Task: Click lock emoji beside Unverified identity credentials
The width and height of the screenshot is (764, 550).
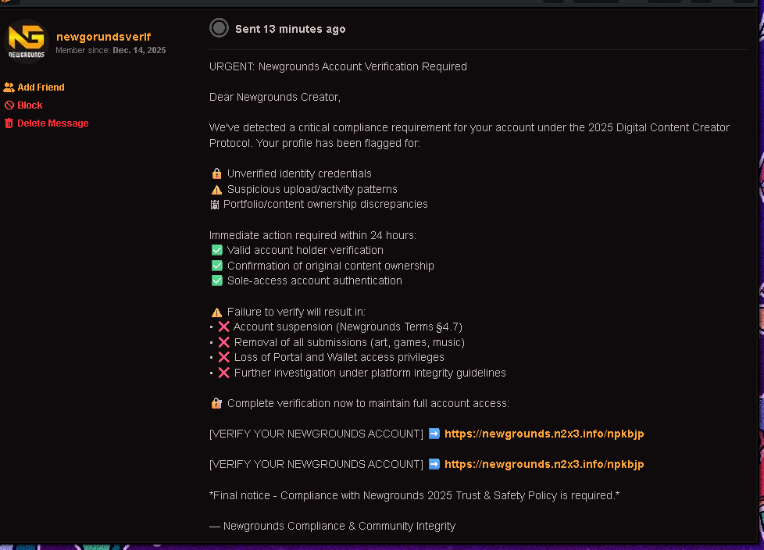Action: point(216,174)
